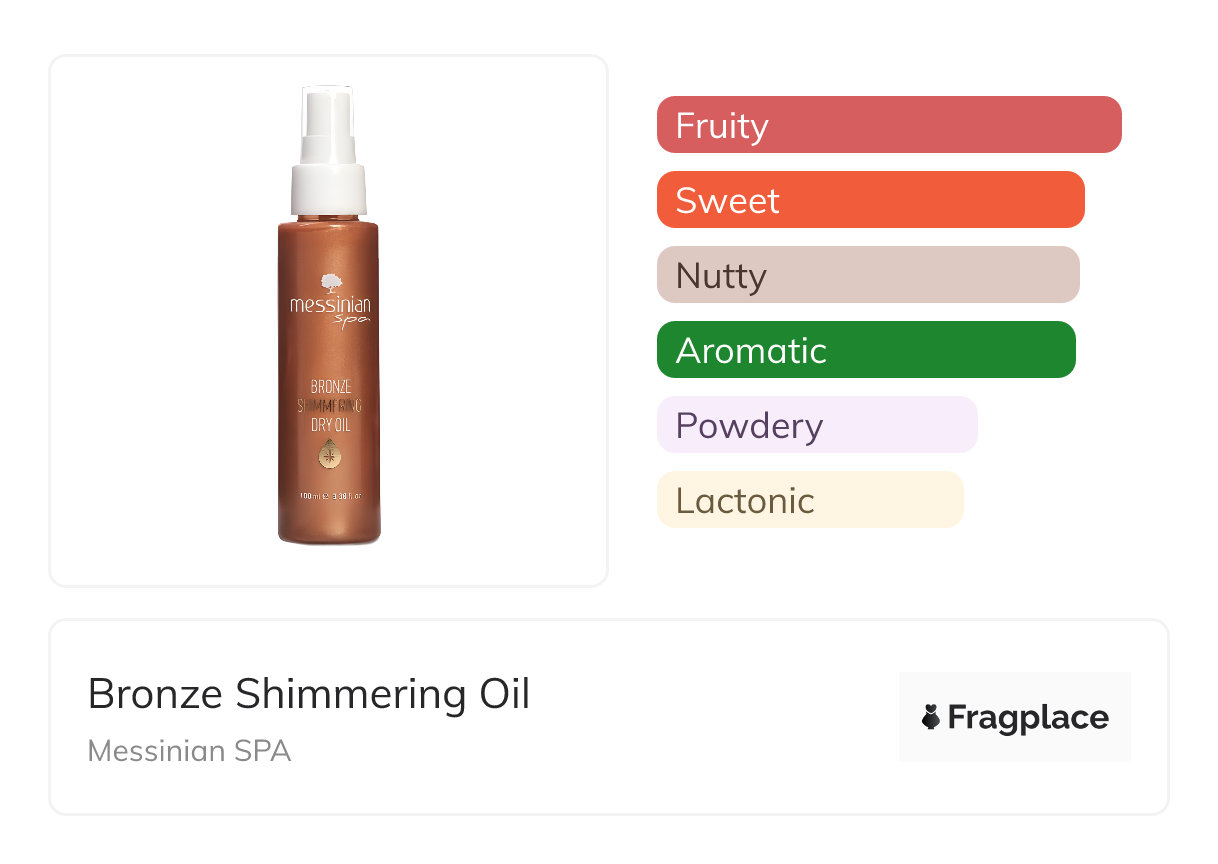This screenshot has height=864, width=1218.
Task: Select the Powdery accord bar
Action: 816,425
